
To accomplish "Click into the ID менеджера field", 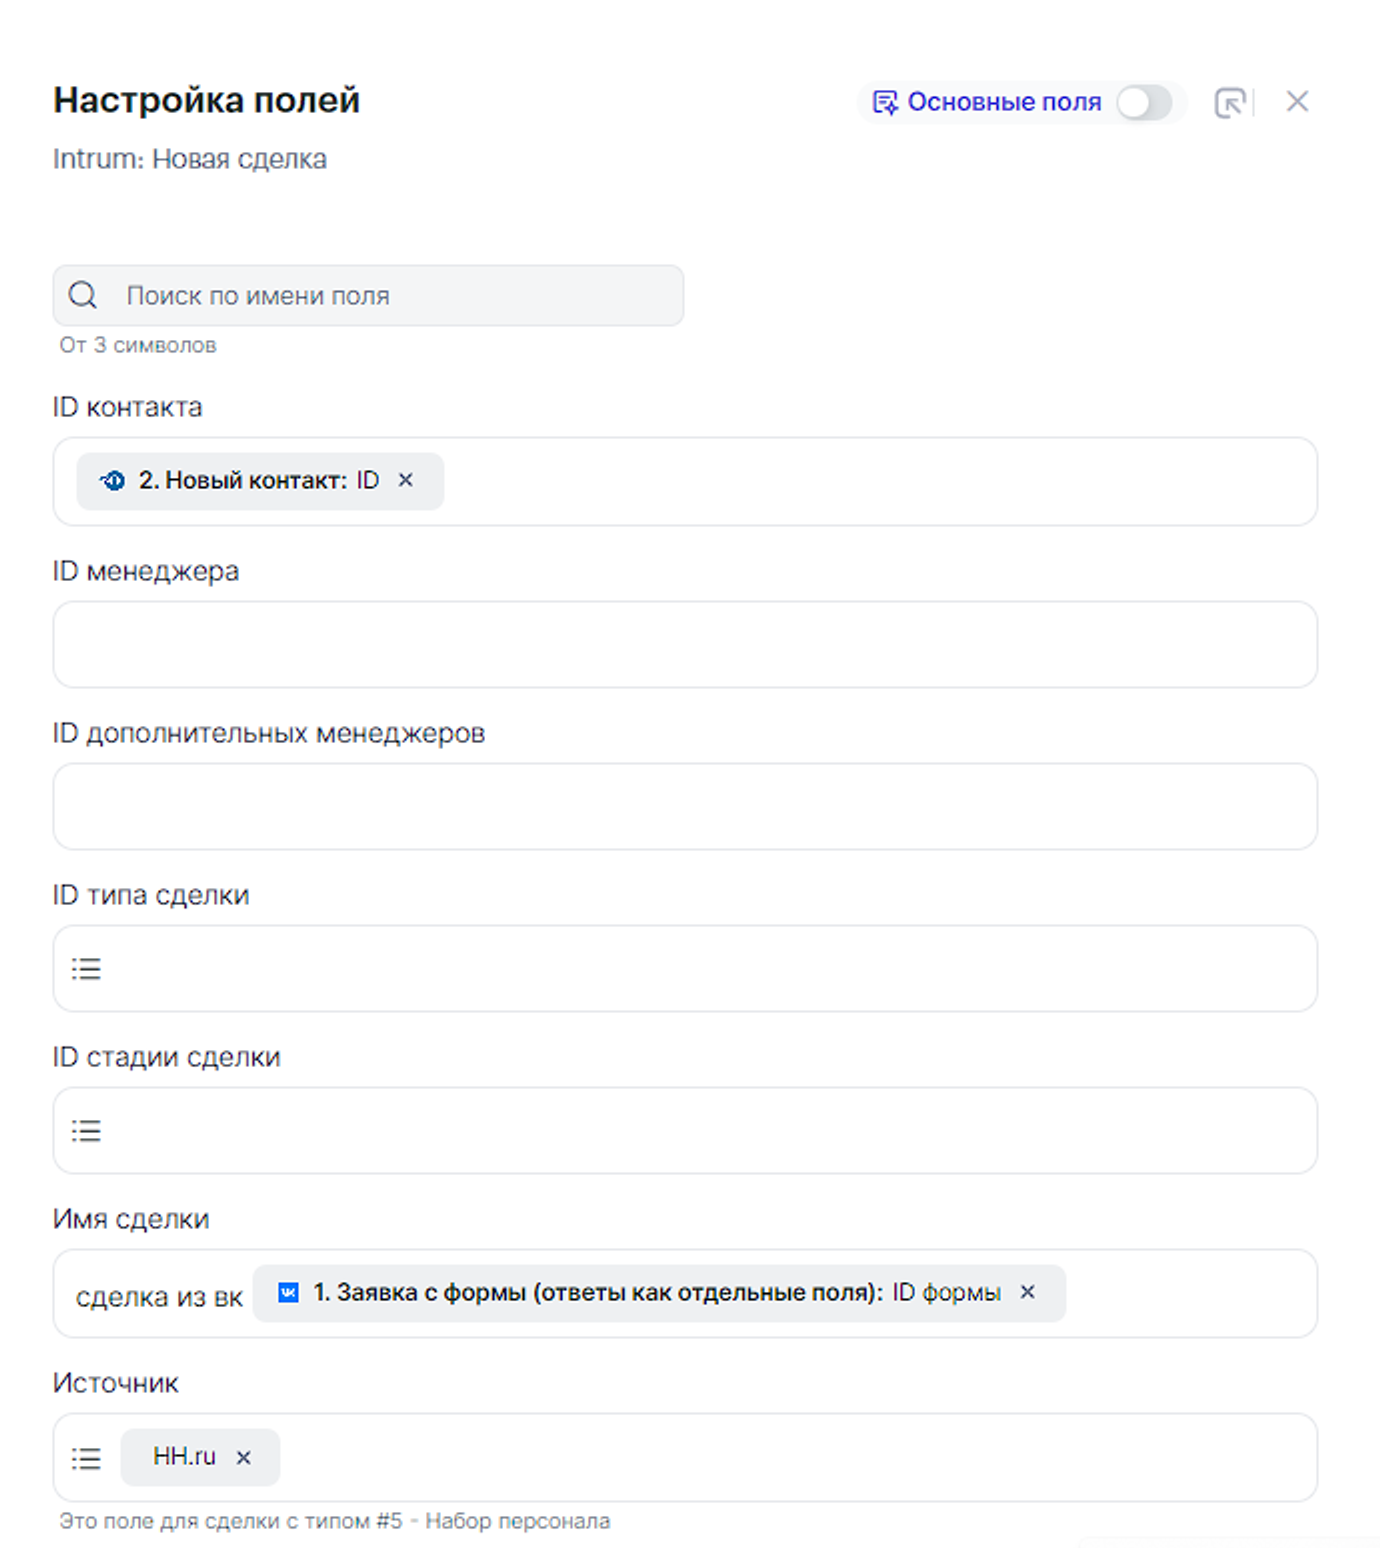I will point(685,644).
